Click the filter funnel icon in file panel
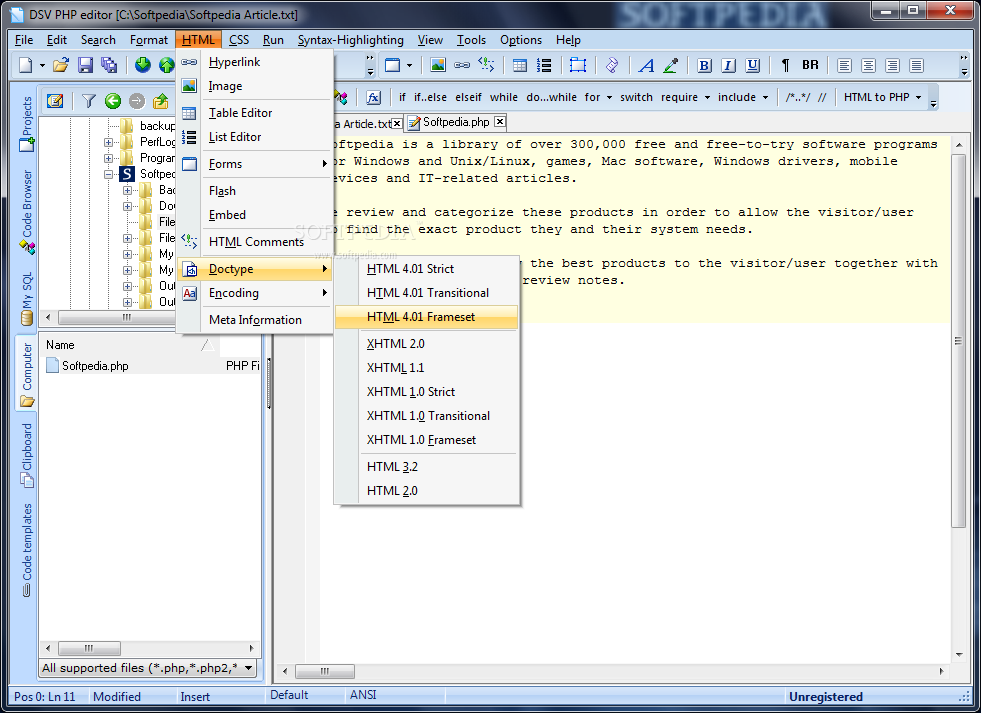The width and height of the screenshot is (981, 713). (88, 101)
